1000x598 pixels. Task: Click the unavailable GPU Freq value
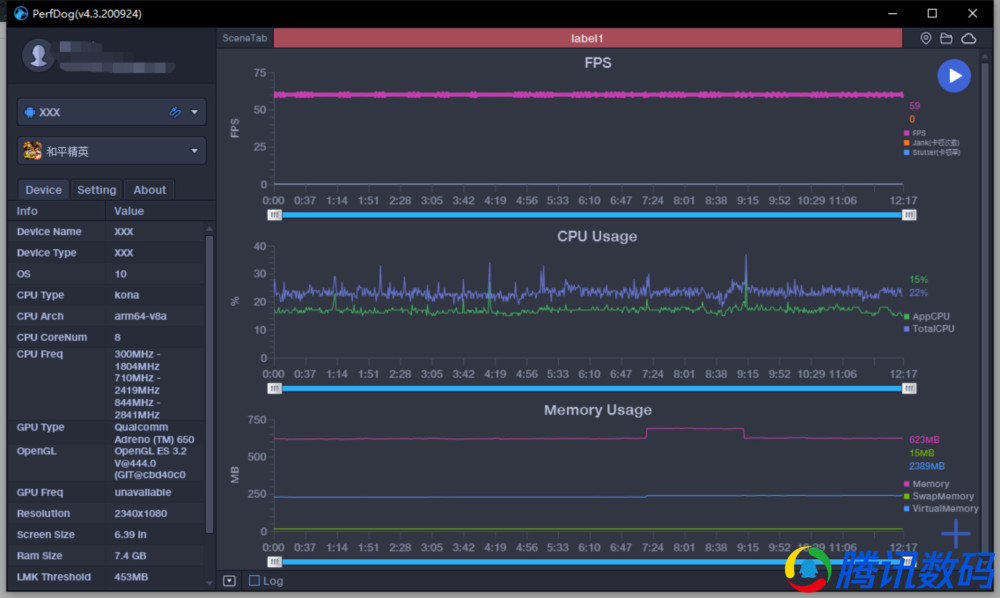143,492
